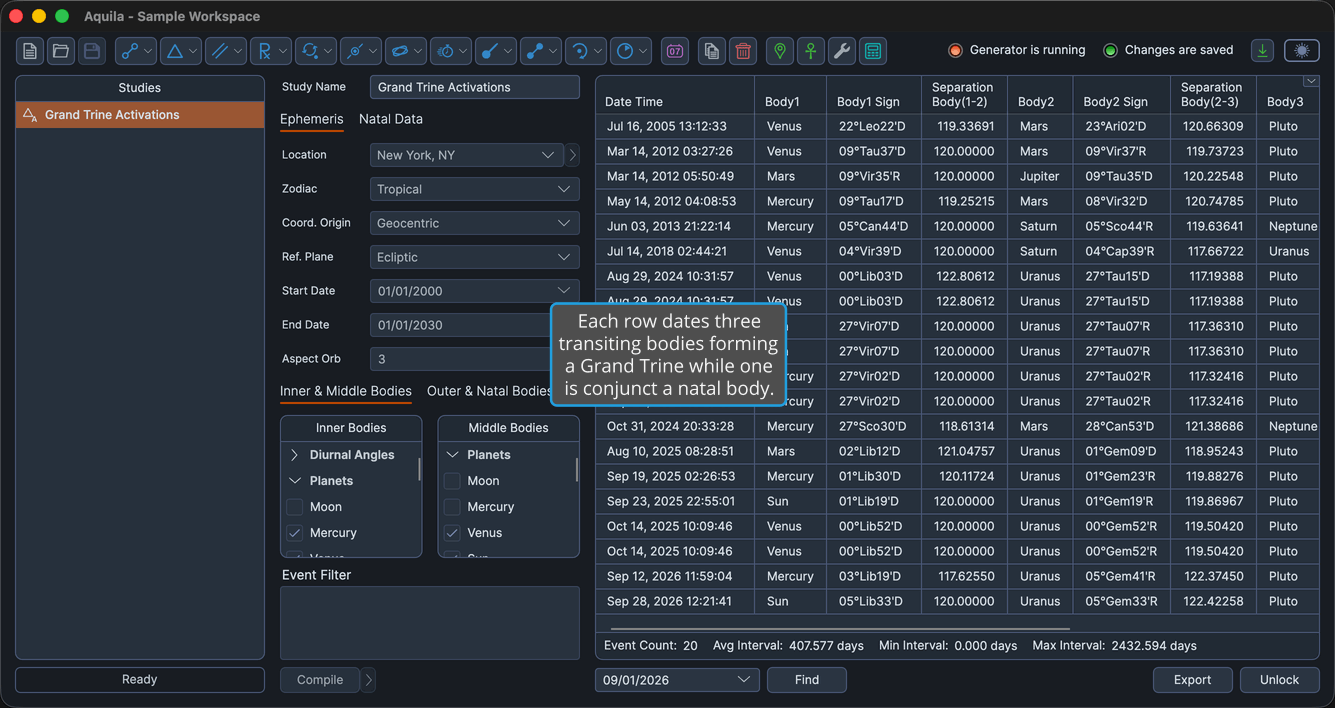Check the Moon box under Inner Bodies

pos(295,507)
